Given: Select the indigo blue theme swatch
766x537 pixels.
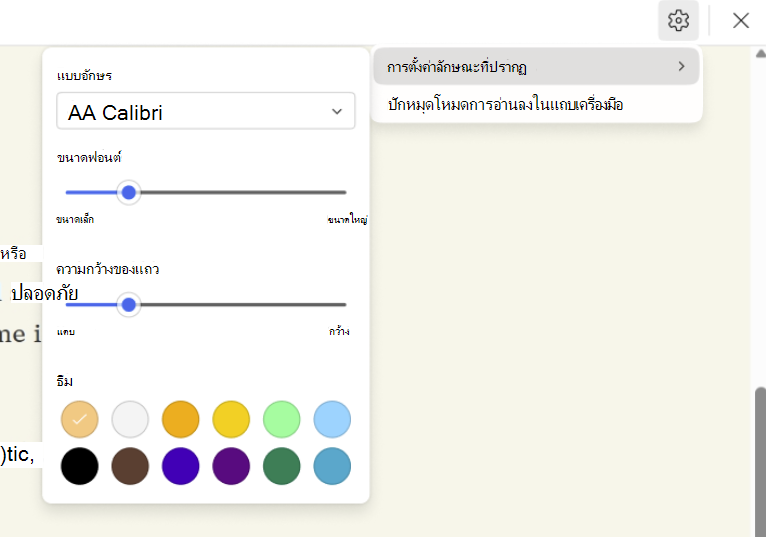Looking at the screenshot, I should pos(181,466).
